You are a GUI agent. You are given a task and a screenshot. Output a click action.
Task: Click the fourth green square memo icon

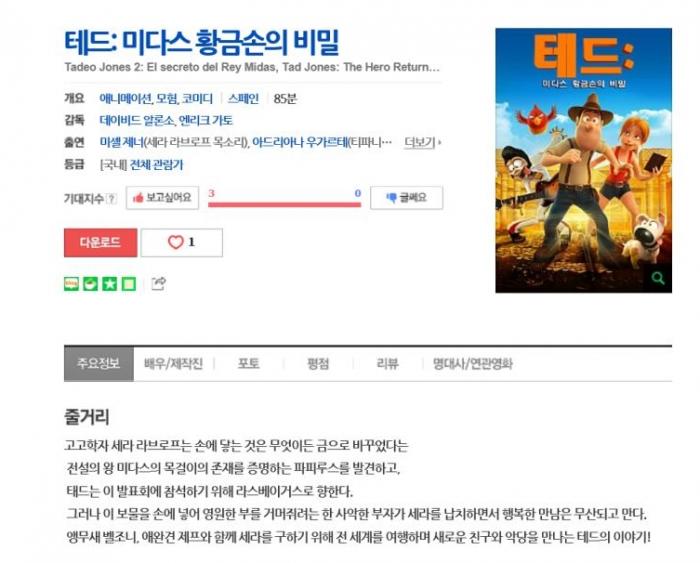(129, 284)
